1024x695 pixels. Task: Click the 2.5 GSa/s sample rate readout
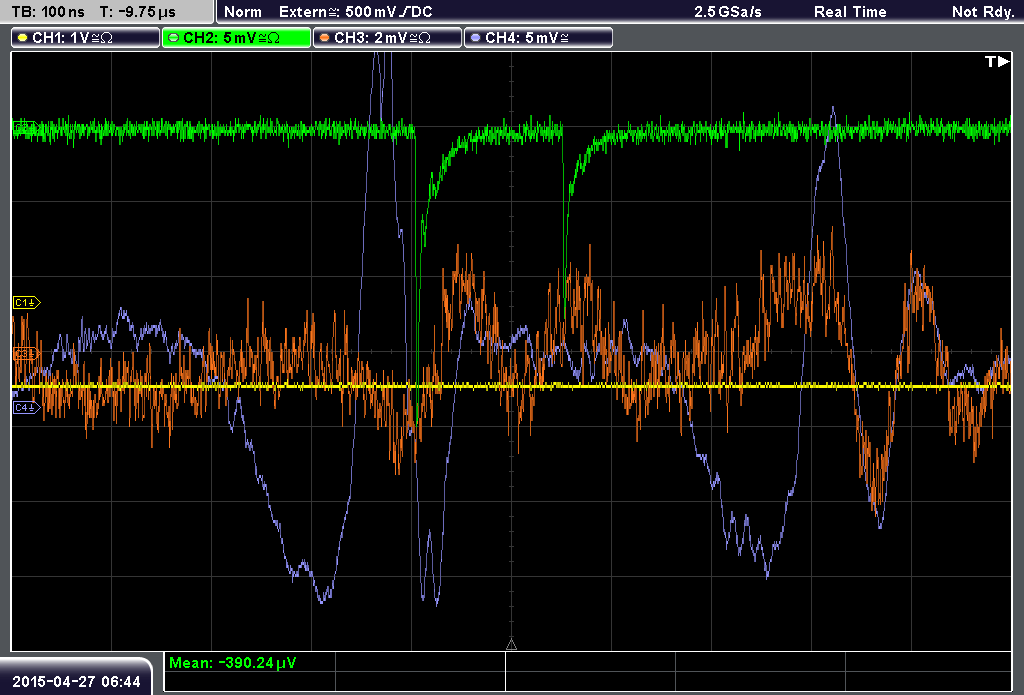[x=728, y=12]
